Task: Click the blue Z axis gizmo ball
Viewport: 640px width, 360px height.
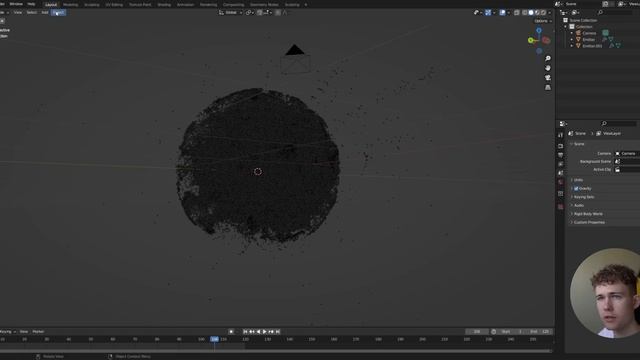Action: (x=539, y=31)
